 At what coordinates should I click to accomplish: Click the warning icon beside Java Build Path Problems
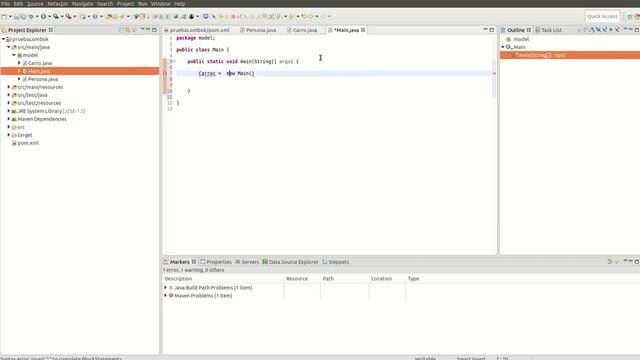(x=171, y=287)
